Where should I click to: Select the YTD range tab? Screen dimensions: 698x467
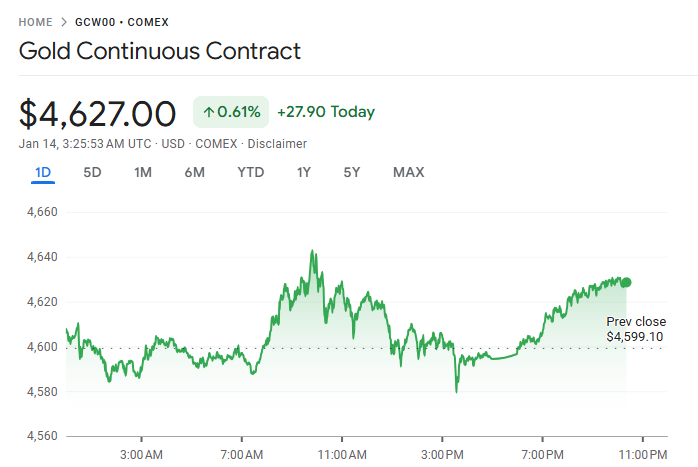[x=250, y=172]
